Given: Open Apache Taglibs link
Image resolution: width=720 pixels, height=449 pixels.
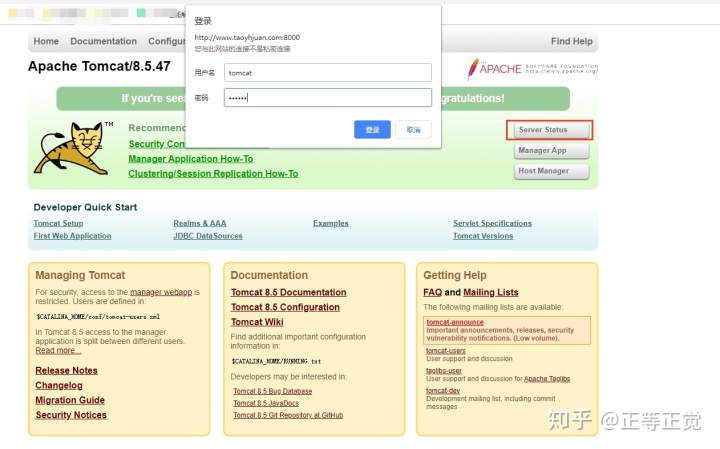Looking at the screenshot, I should (547, 379).
